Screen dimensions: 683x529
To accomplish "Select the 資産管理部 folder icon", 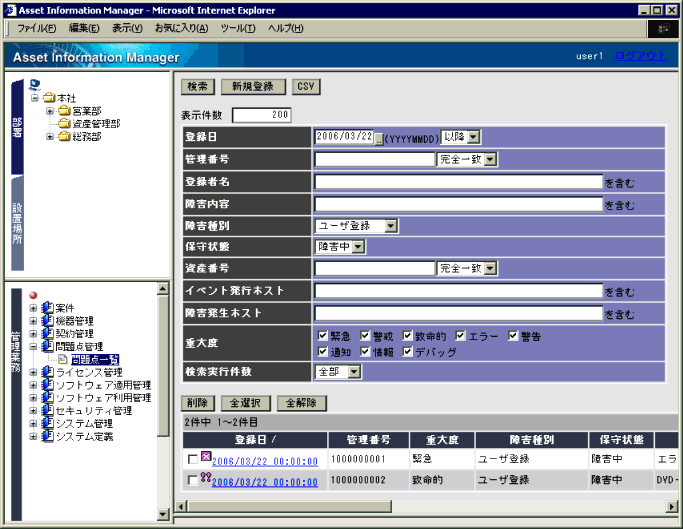I will 64,123.
